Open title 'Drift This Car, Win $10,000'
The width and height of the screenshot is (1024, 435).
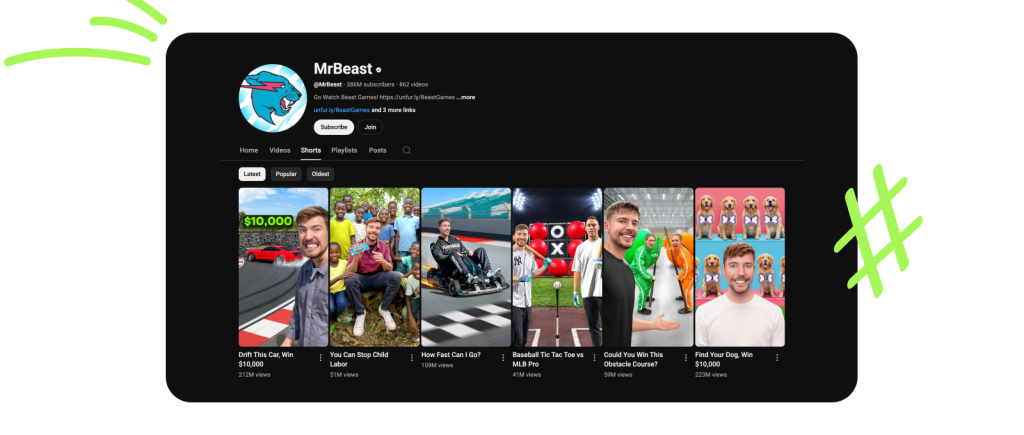[266, 359]
